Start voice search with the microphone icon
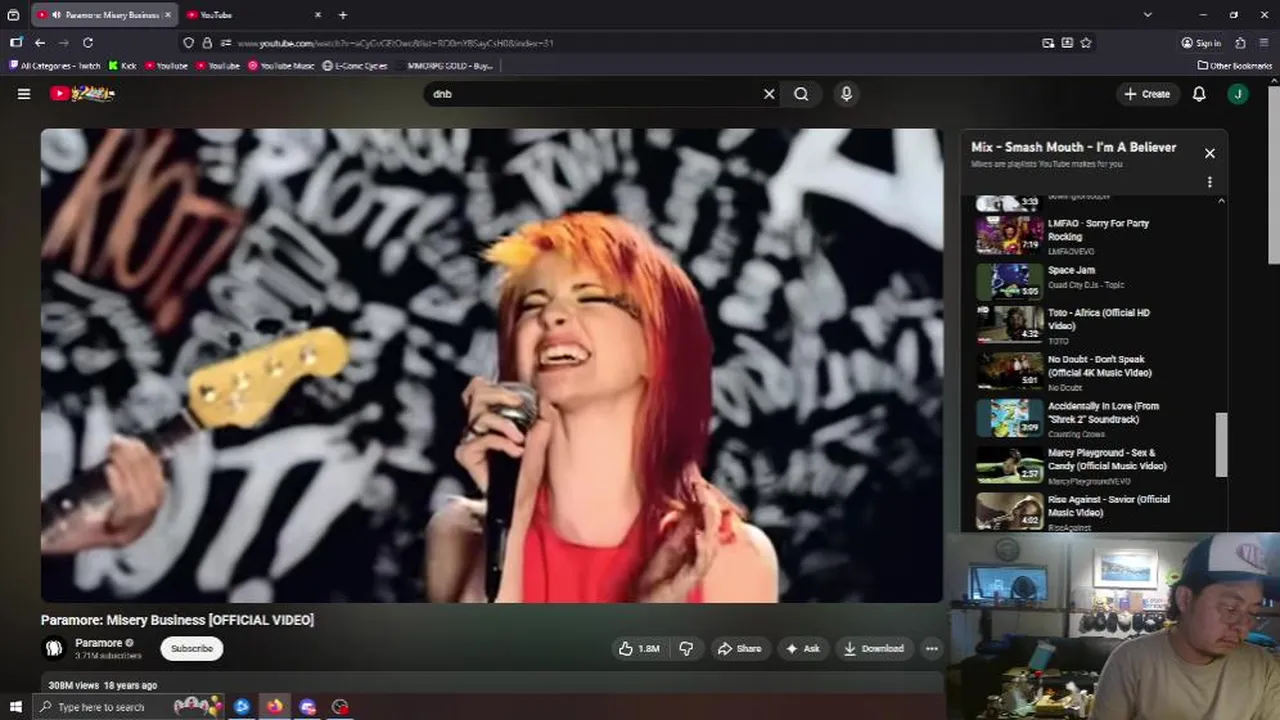This screenshot has width=1280, height=720. coord(846,94)
